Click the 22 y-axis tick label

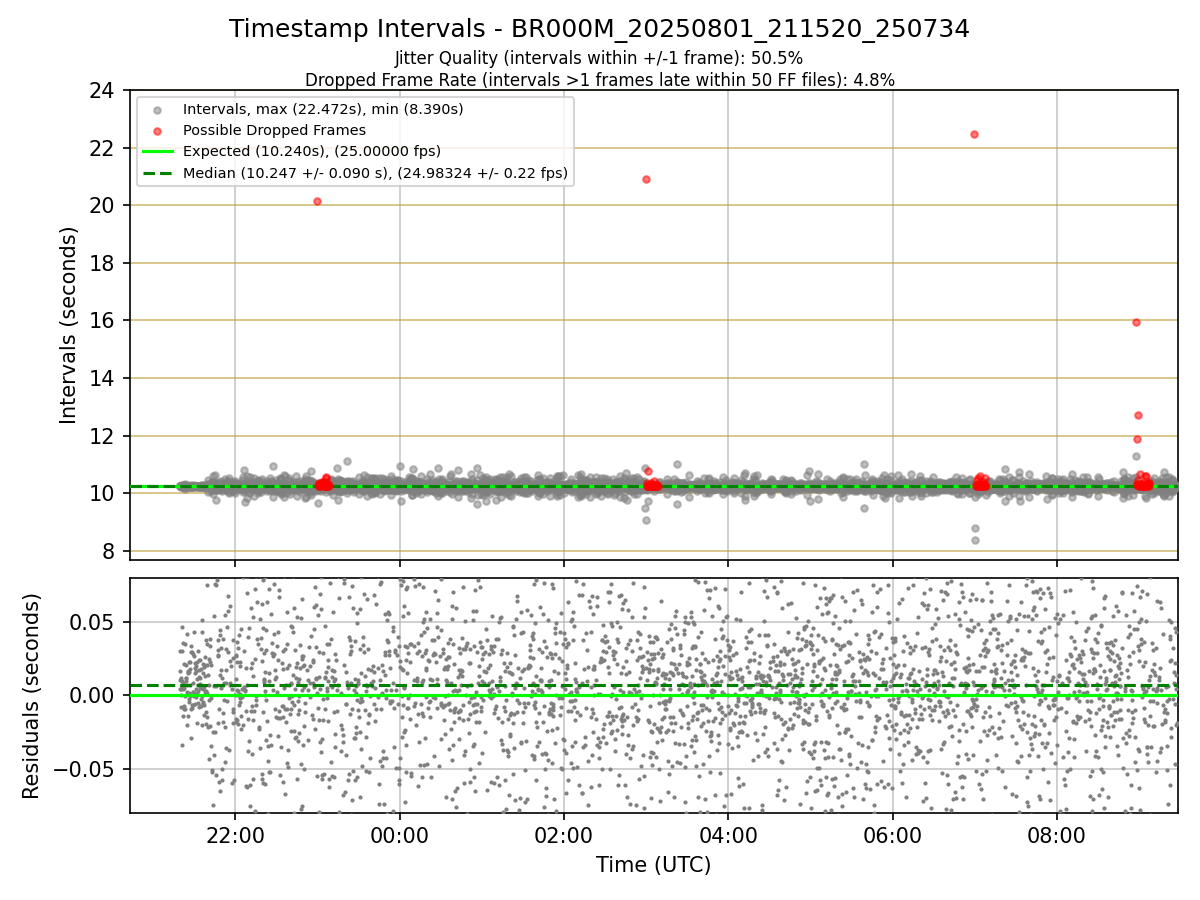101,148
